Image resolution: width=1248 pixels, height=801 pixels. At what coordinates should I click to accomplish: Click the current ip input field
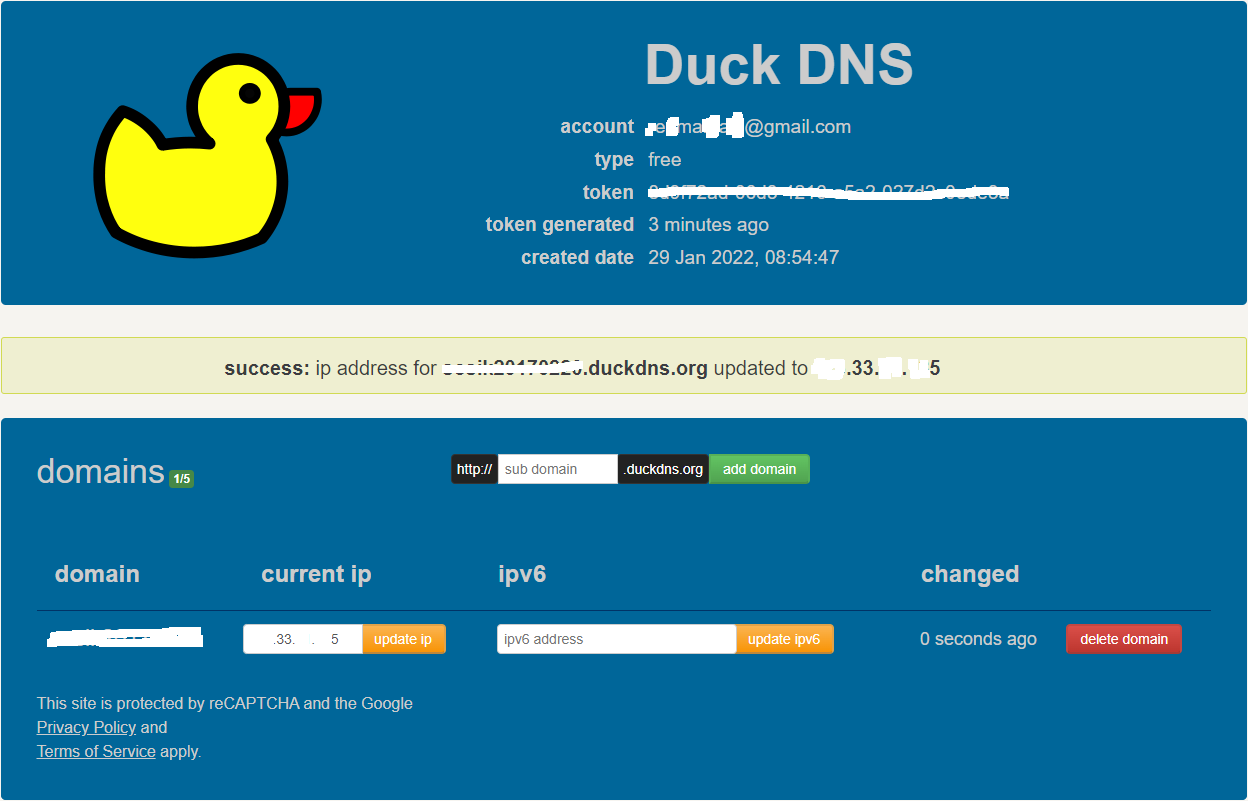click(303, 639)
